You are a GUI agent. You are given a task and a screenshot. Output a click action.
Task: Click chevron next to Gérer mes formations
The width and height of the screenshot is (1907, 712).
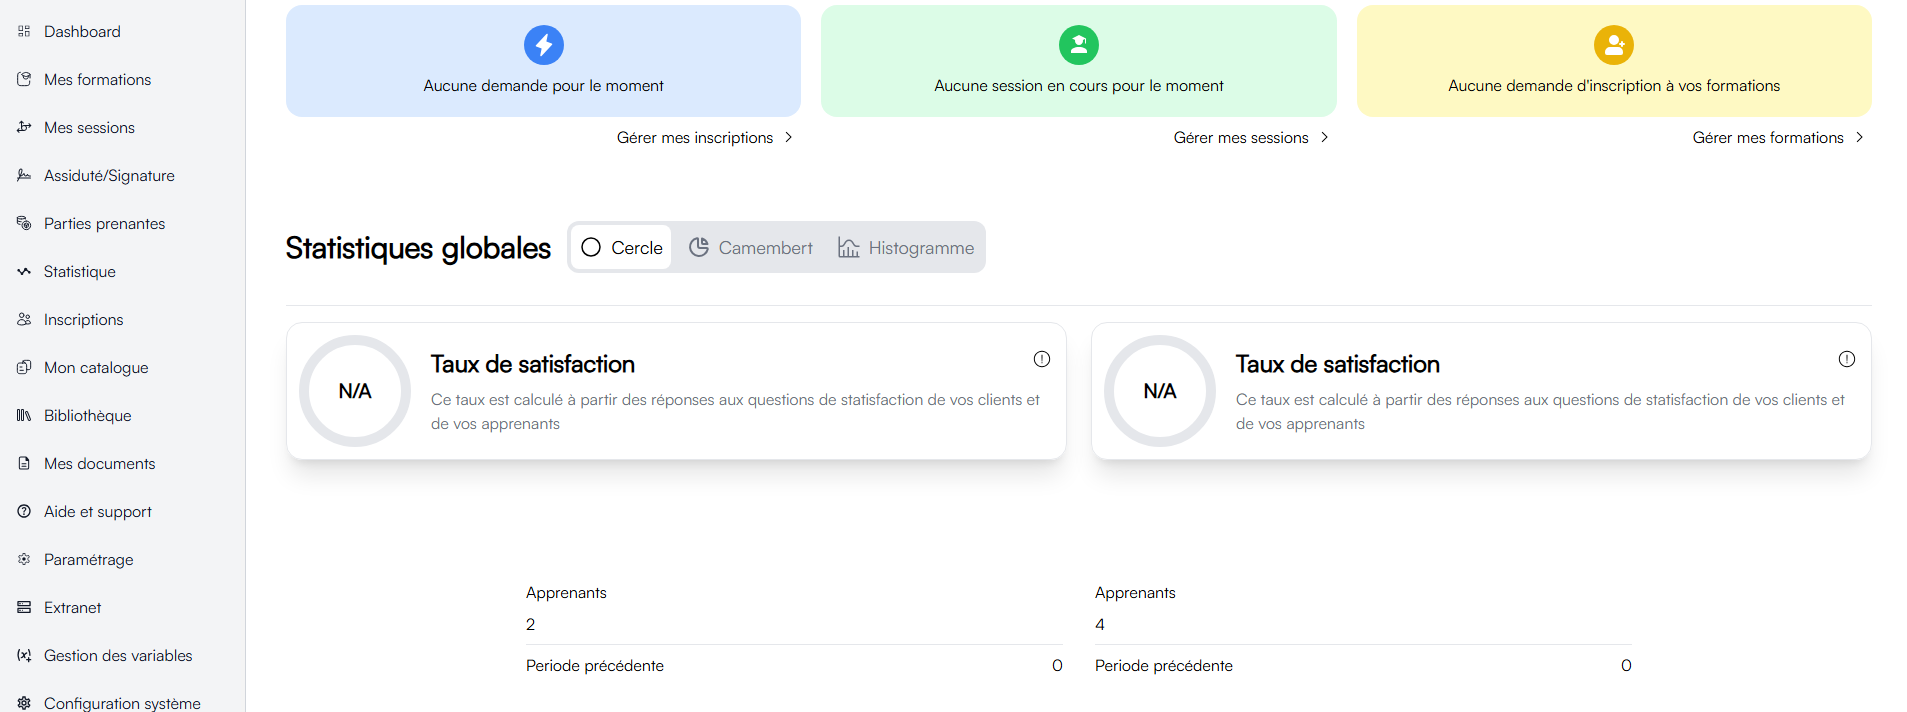1860,138
